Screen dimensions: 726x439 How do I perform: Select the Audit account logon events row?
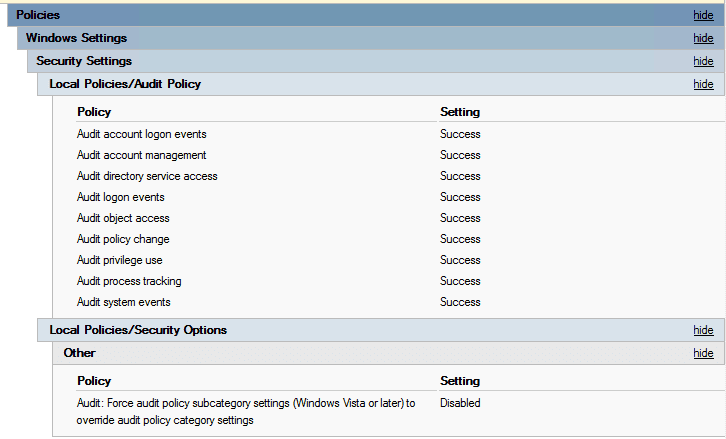[141, 134]
